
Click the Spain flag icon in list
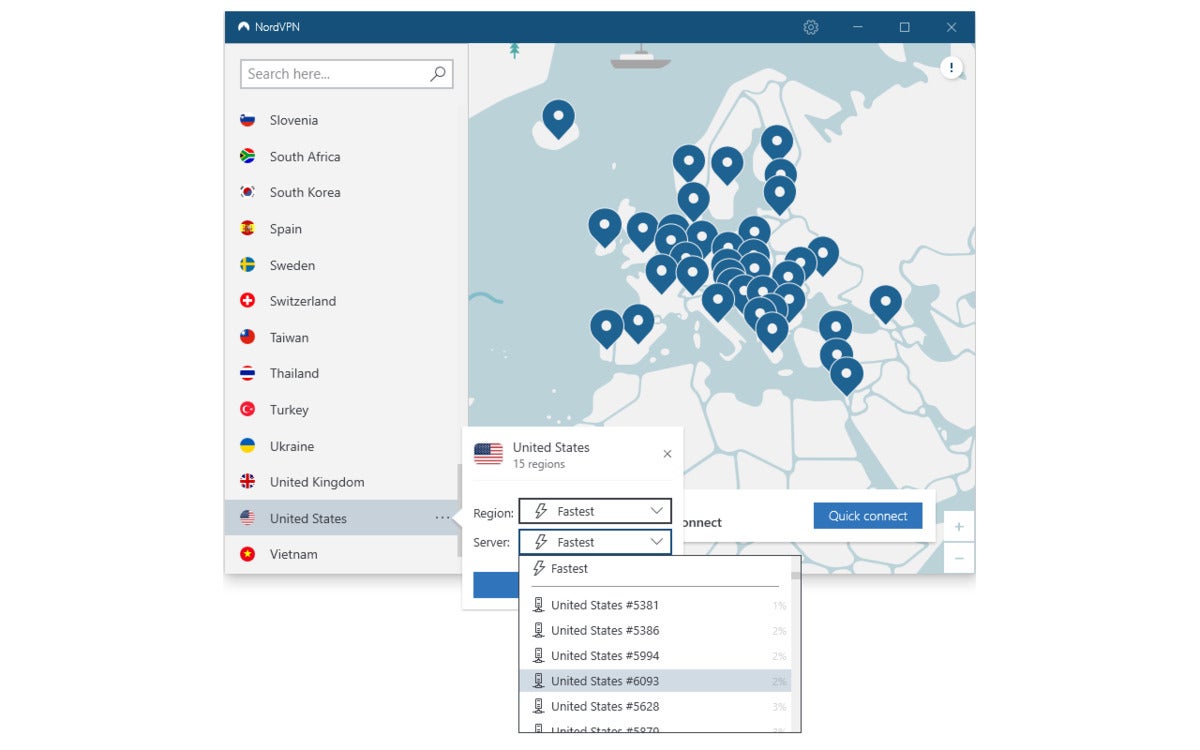248,228
